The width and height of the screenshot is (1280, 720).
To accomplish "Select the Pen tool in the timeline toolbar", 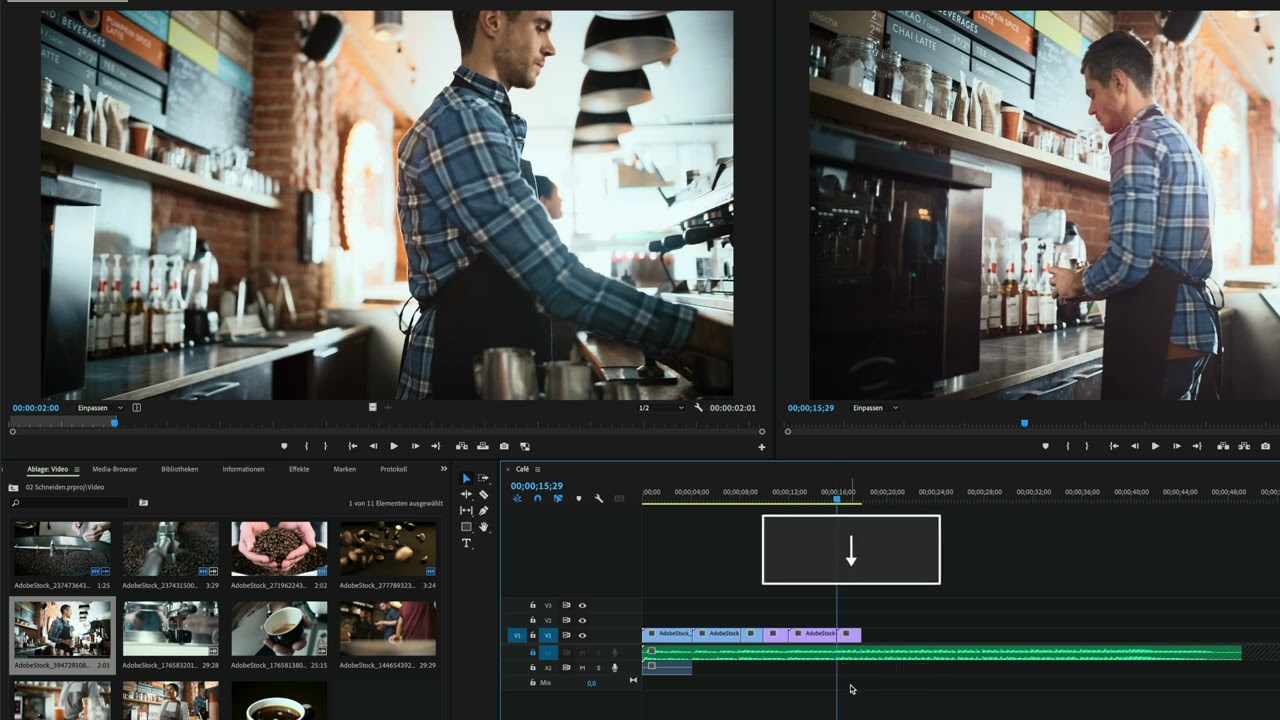I will point(483,510).
